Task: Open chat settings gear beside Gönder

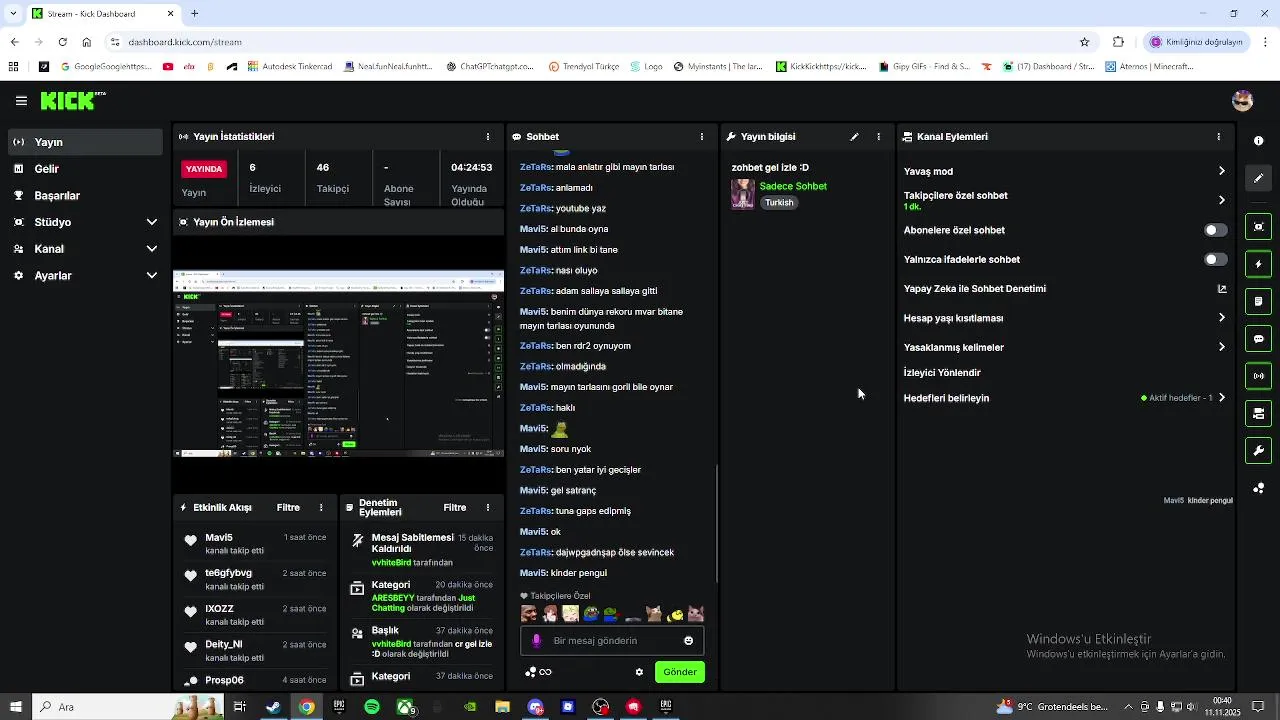Action: point(639,672)
